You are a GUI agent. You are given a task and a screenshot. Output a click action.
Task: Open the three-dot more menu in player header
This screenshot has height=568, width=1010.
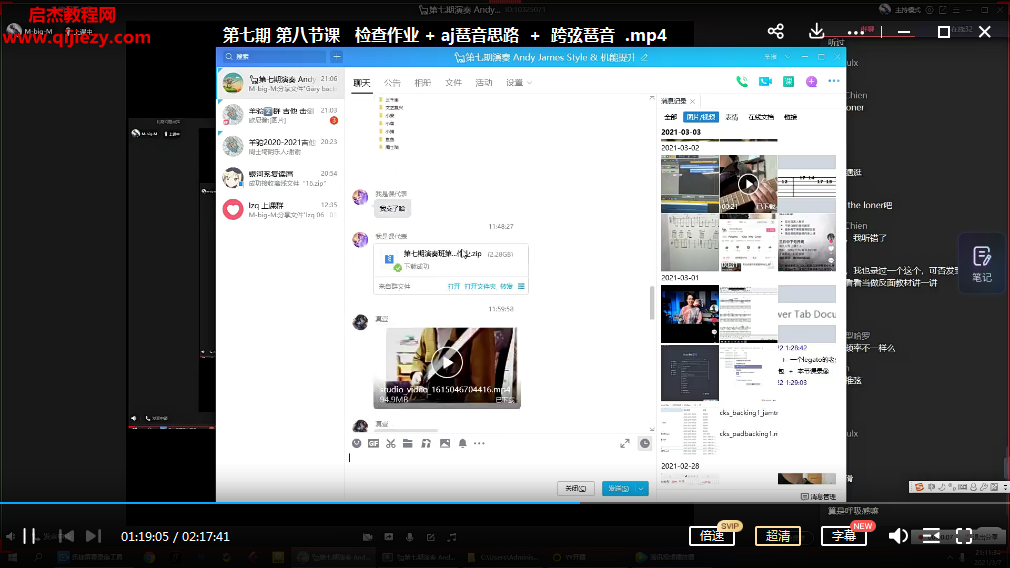click(x=855, y=32)
